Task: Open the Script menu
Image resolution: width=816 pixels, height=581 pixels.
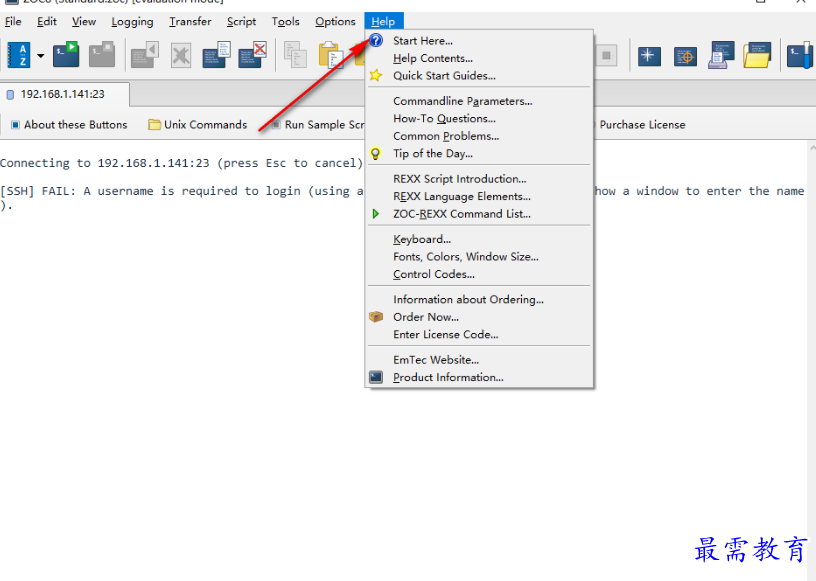Action: tap(241, 21)
